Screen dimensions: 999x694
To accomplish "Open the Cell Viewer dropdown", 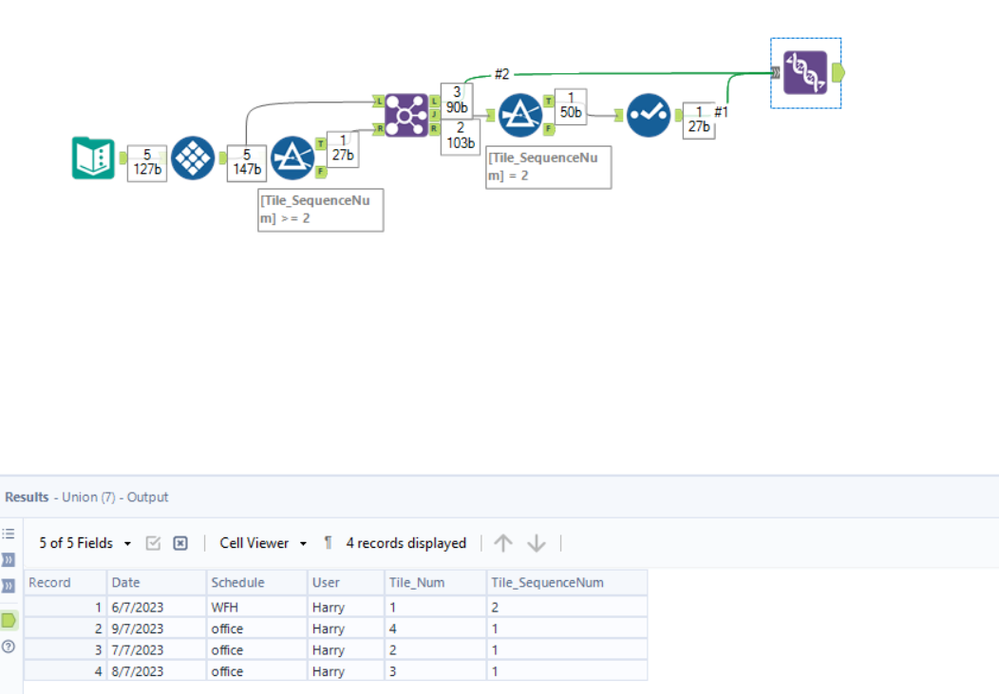I will point(263,543).
